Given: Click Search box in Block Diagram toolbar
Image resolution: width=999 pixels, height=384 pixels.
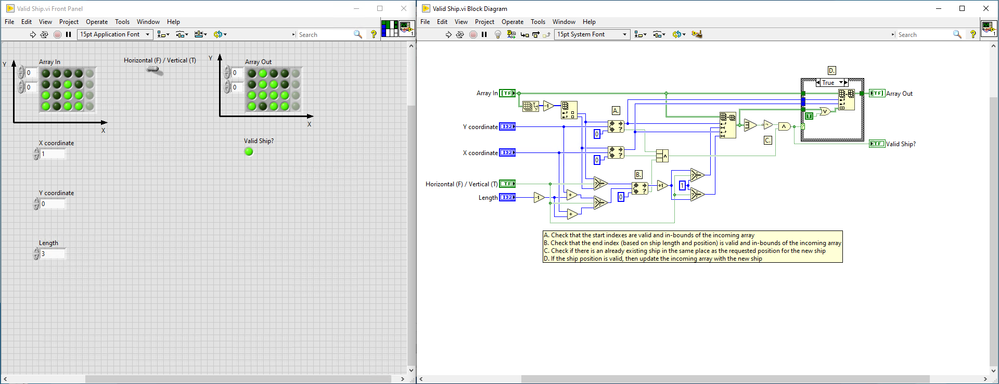Looking at the screenshot, I should (924, 34).
